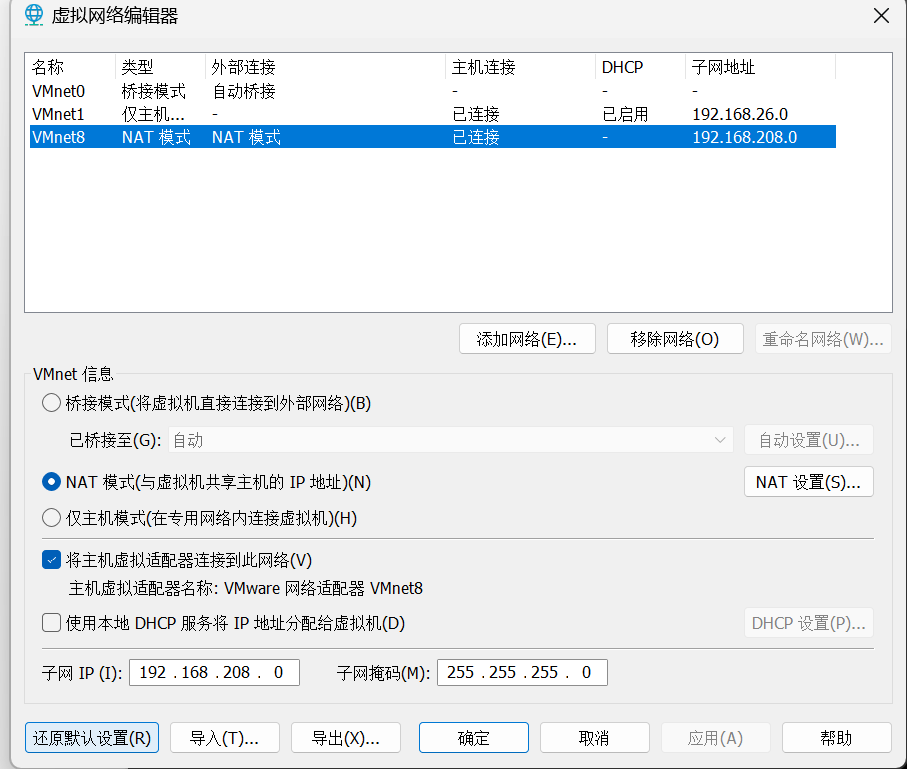
Task: Uncheck 将主机虚拟适配器连接到此网络 checkbox
Action: coord(51,560)
